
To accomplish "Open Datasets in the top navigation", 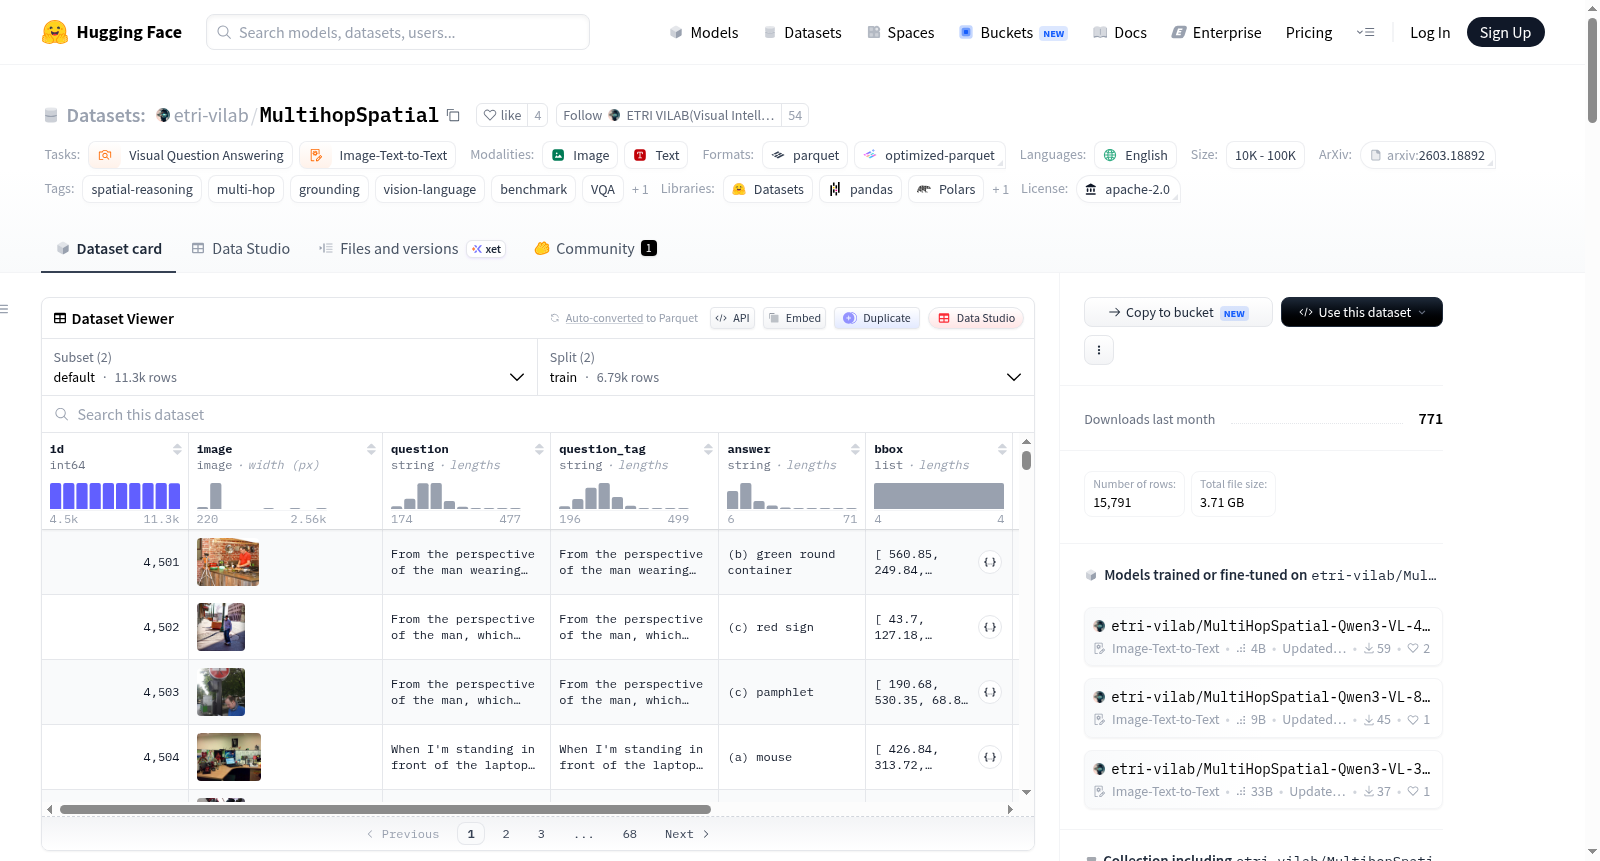I will pos(802,32).
